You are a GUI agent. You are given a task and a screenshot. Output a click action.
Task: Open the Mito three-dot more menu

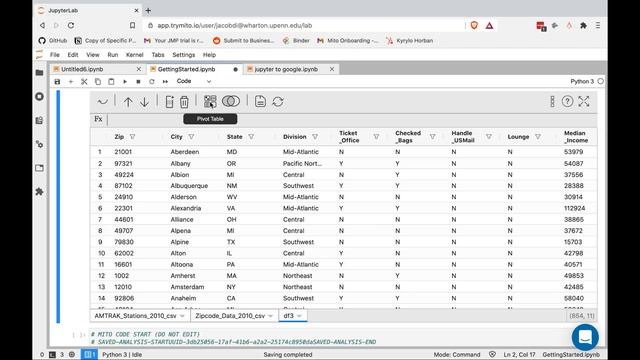[x=552, y=101]
